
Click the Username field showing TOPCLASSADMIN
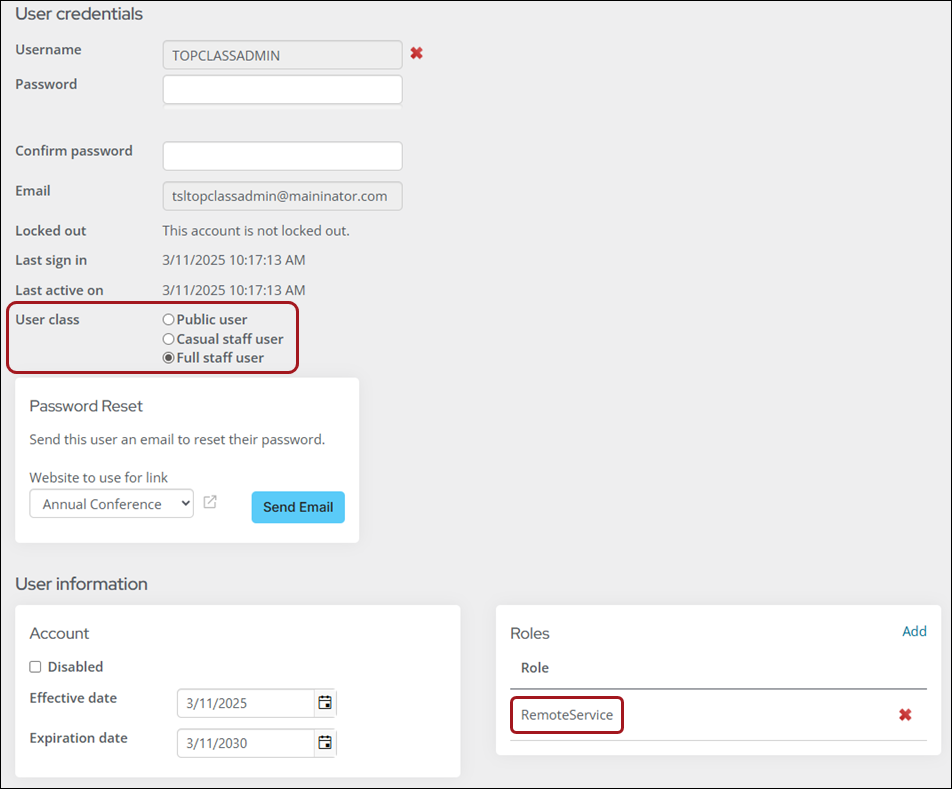click(x=282, y=55)
